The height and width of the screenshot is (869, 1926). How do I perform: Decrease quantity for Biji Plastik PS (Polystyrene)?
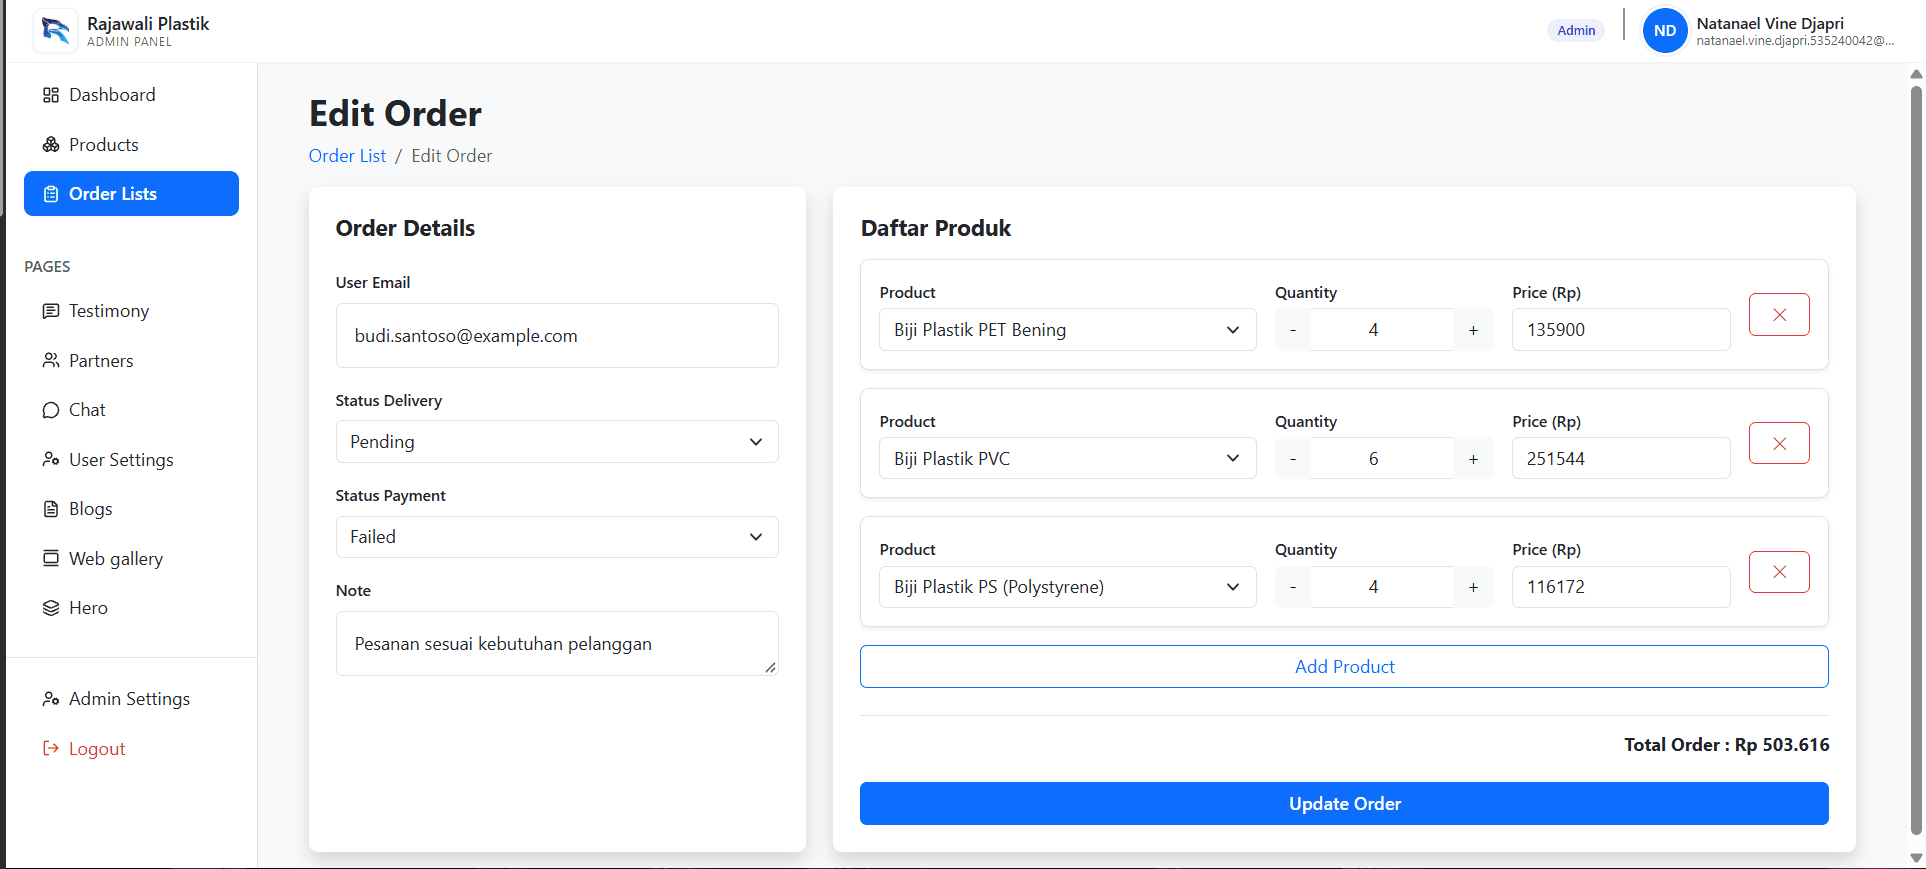[x=1293, y=587]
